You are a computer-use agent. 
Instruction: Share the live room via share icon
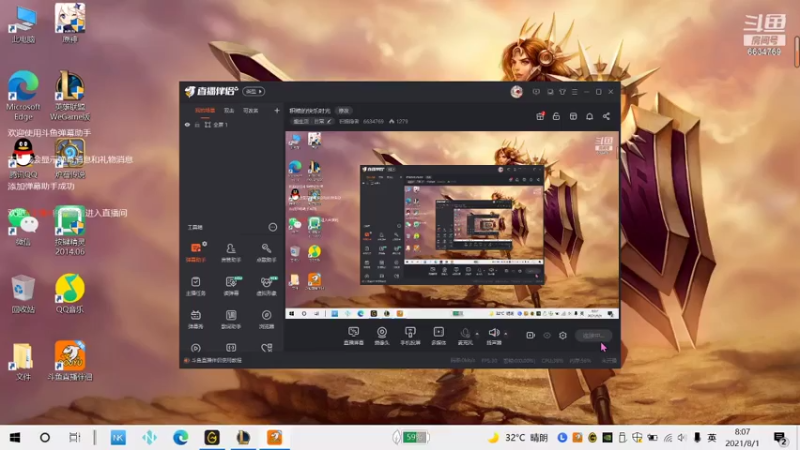(606, 116)
